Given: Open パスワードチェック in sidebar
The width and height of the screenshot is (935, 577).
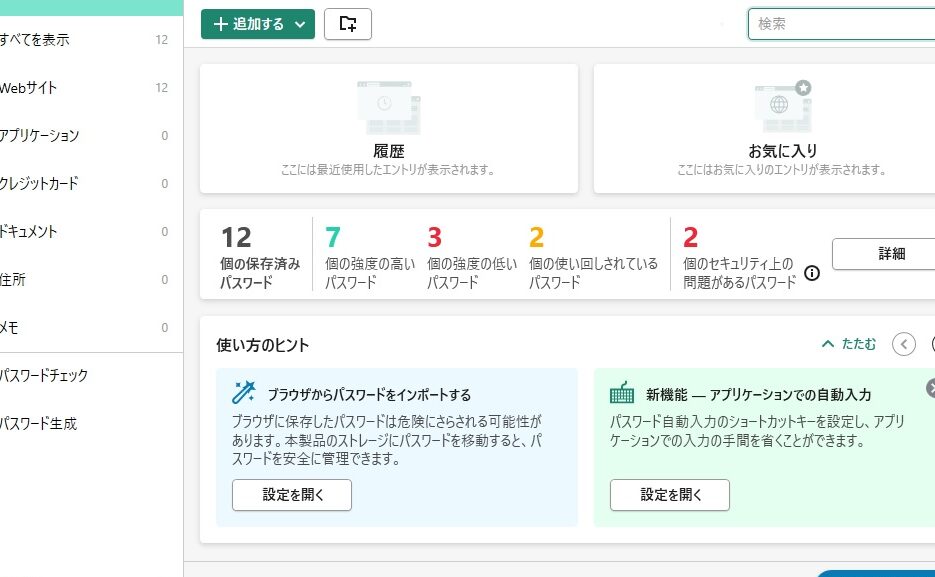Looking at the screenshot, I should [x=44, y=376].
